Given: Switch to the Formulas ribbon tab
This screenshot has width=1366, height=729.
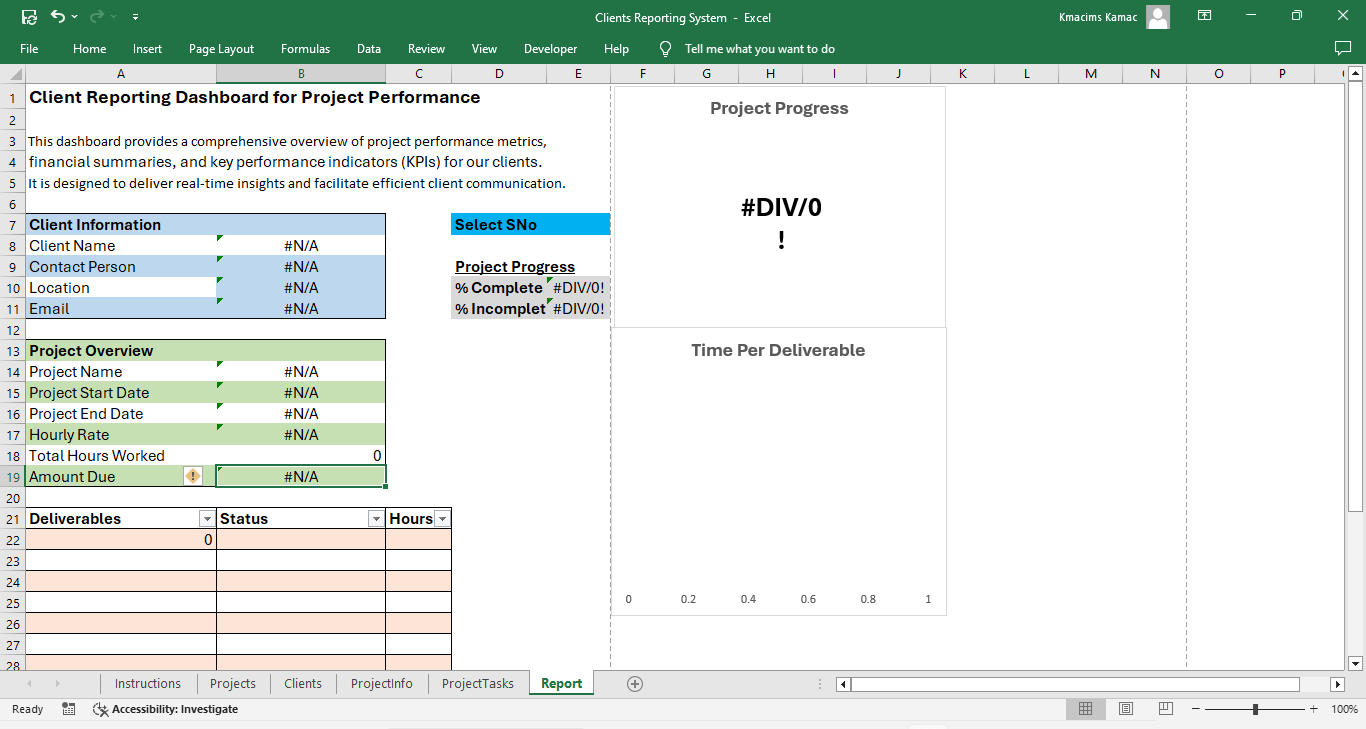Looking at the screenshot, I should pos(305,48).
